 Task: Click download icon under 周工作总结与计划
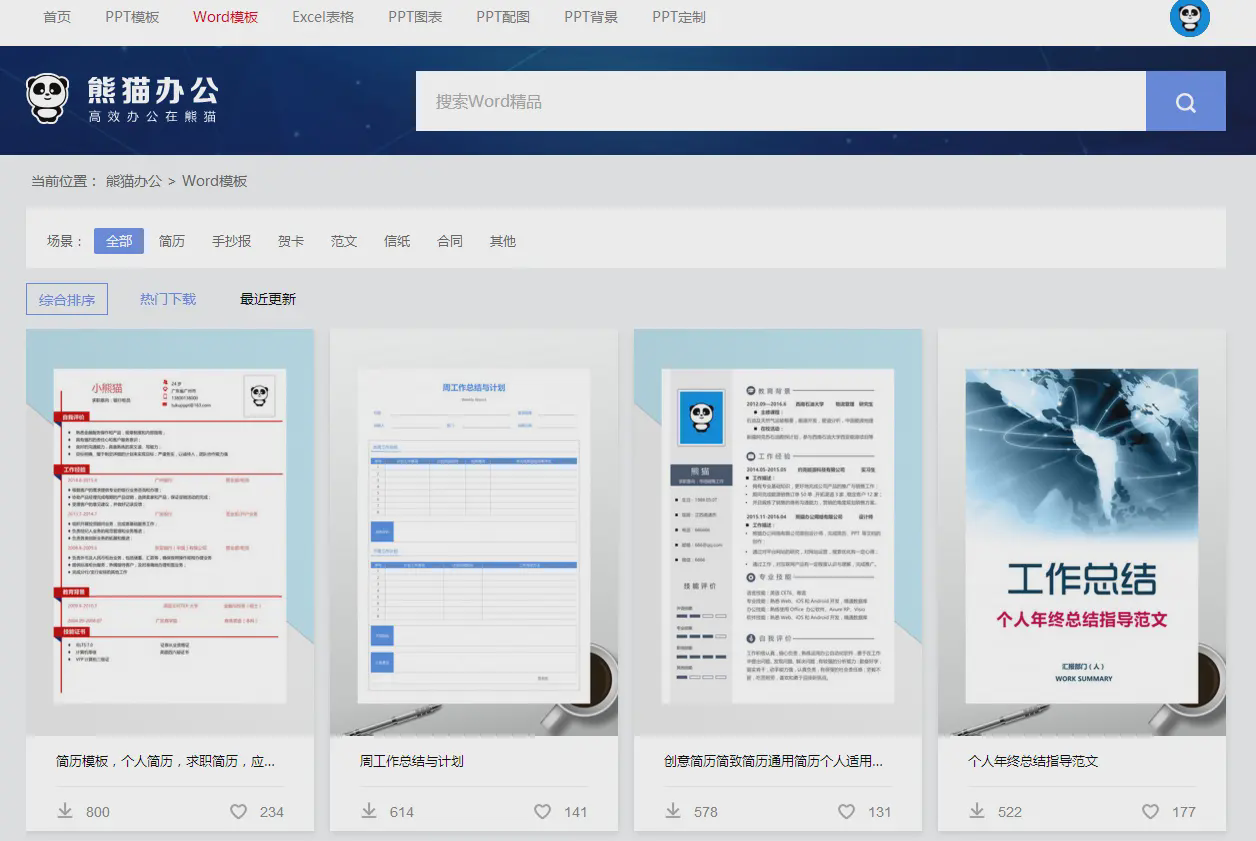370,811
